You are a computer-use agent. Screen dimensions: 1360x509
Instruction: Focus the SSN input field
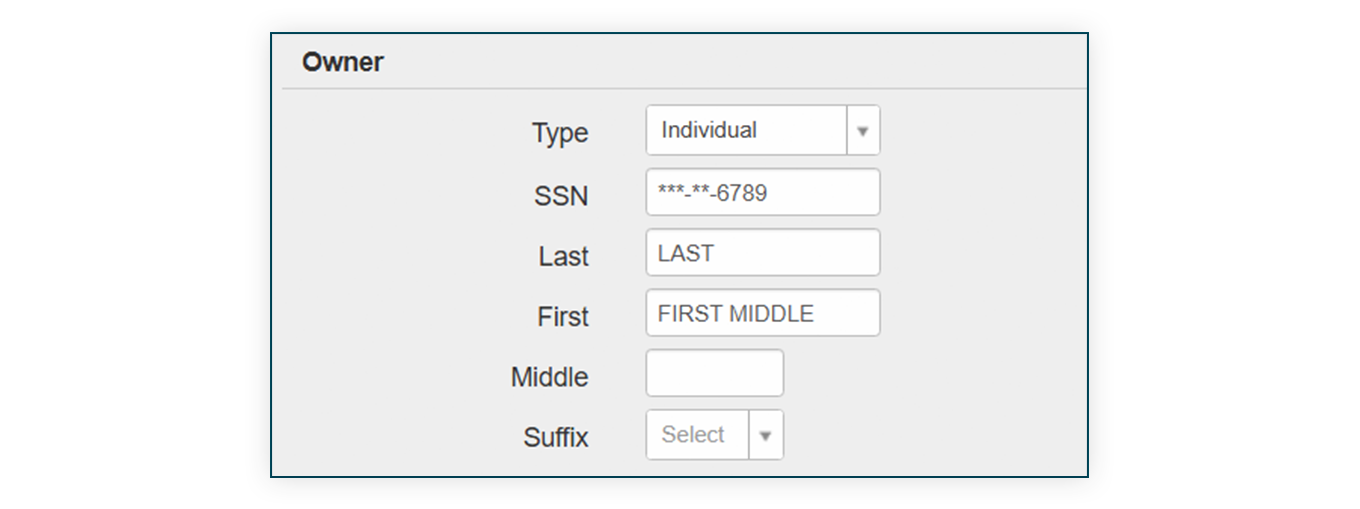coord(763,192)
